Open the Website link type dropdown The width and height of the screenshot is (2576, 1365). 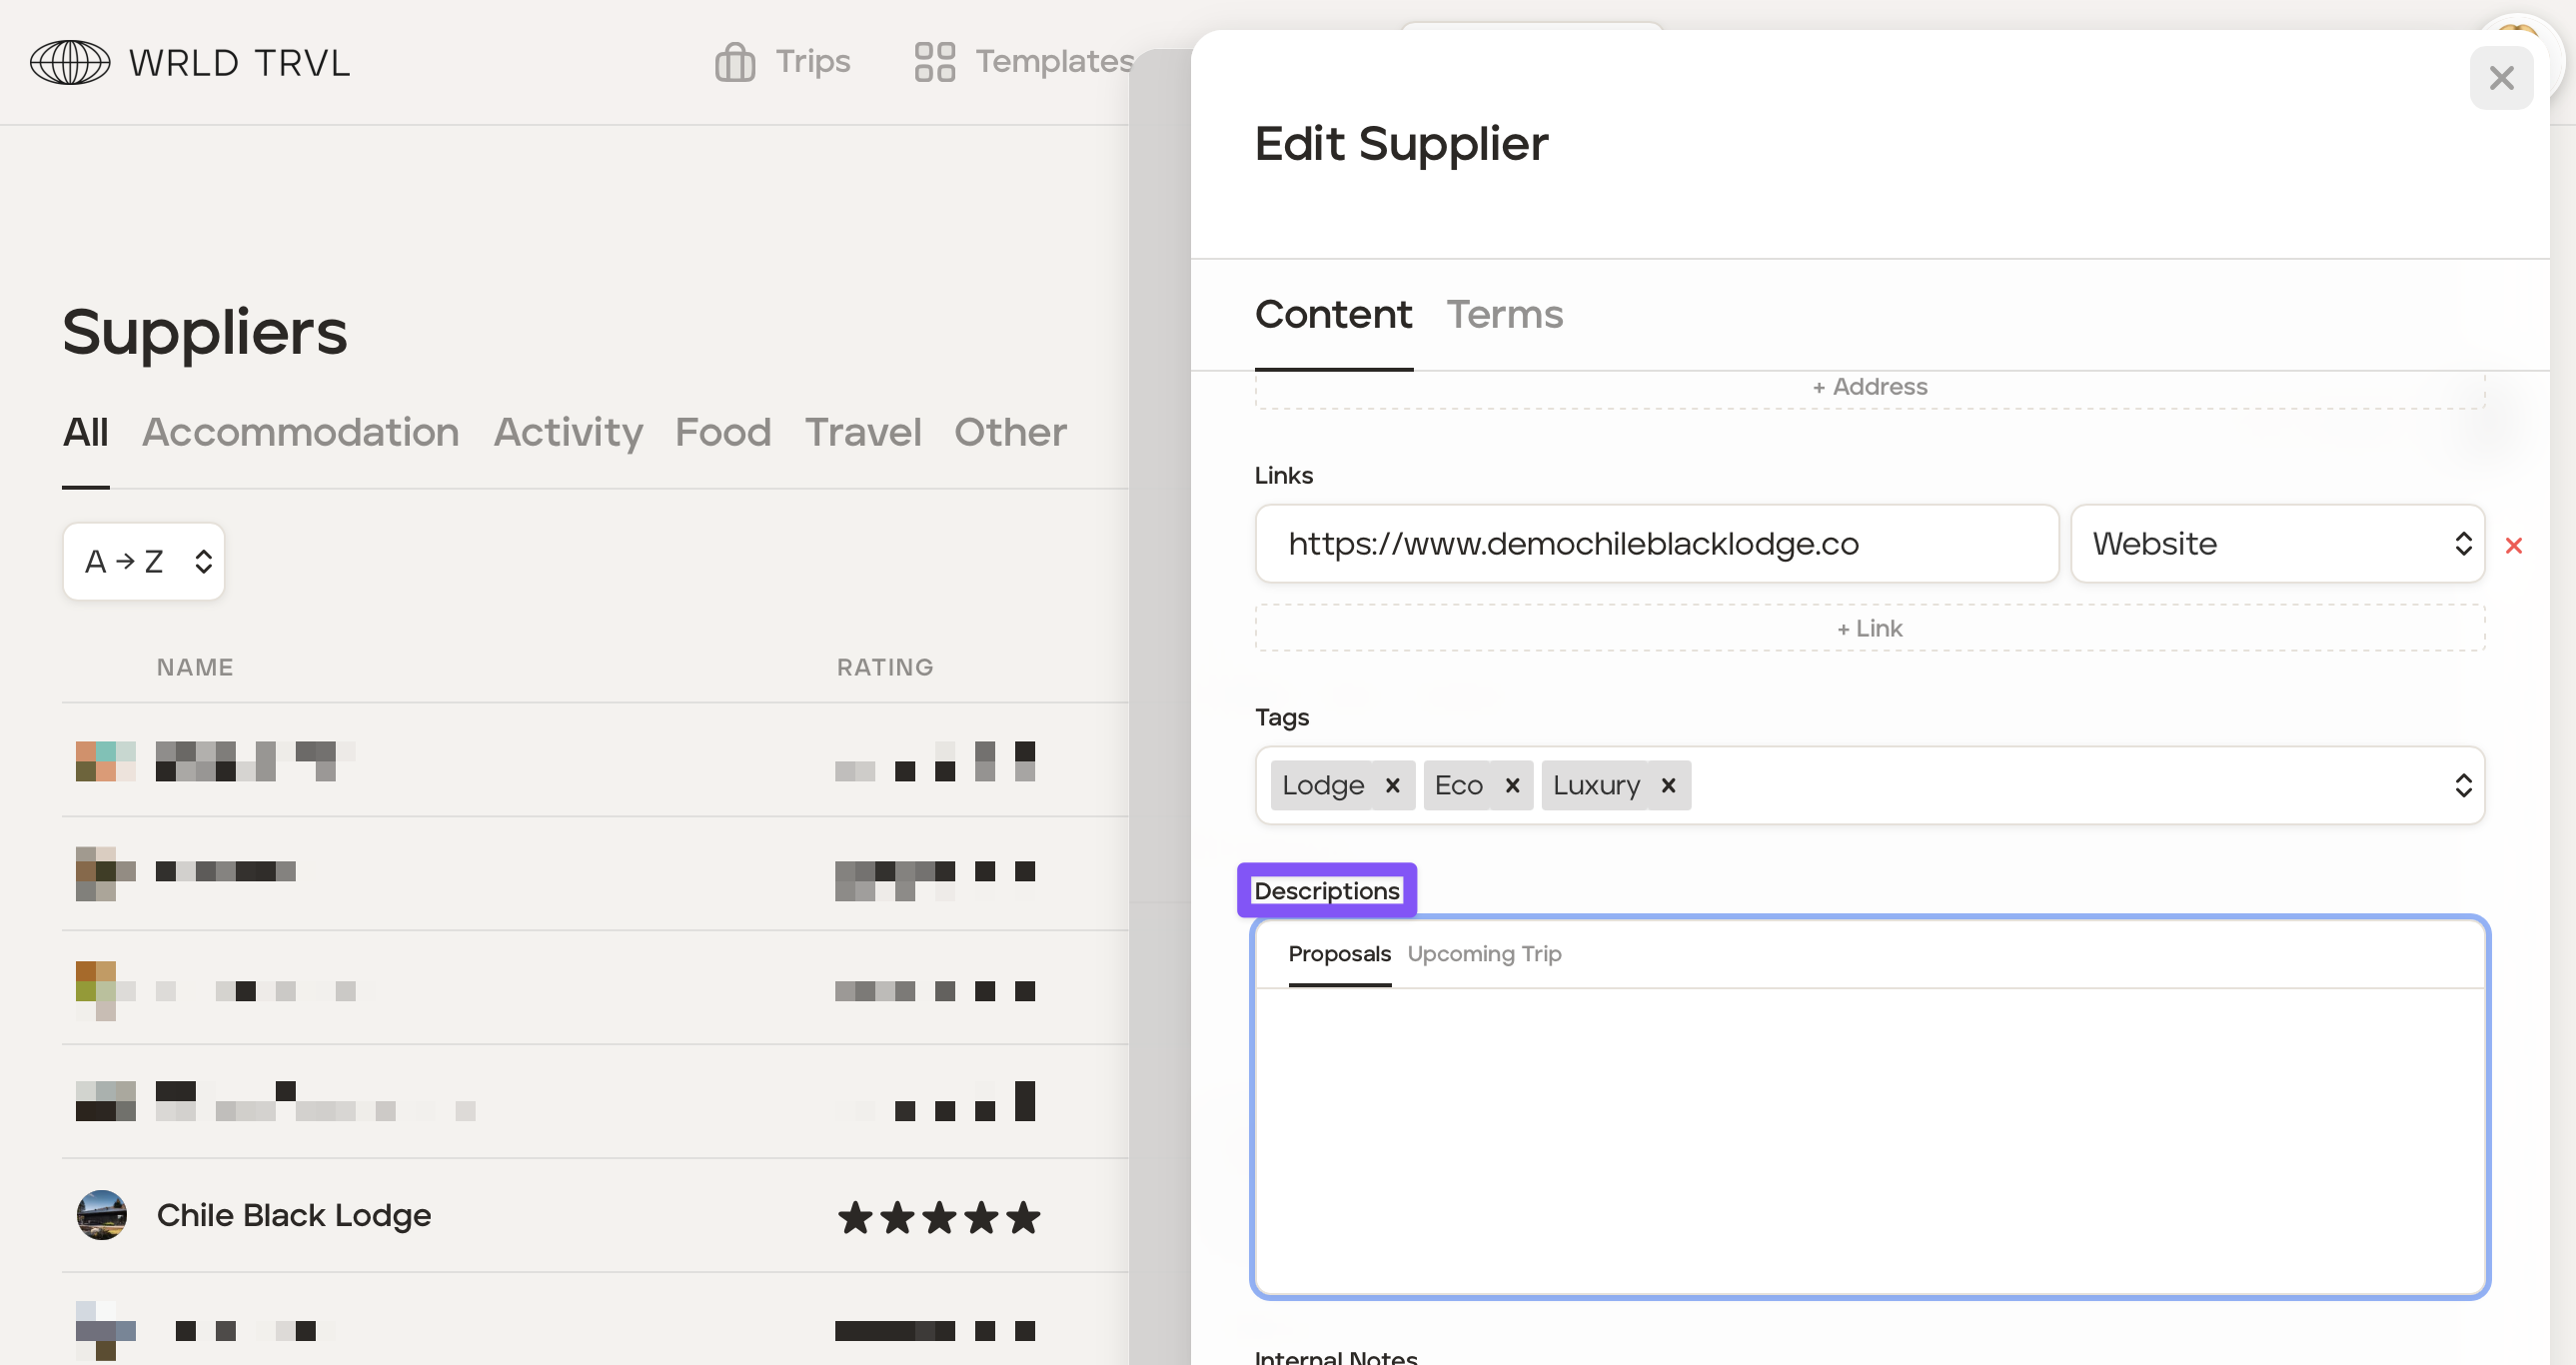[2276, 543]
